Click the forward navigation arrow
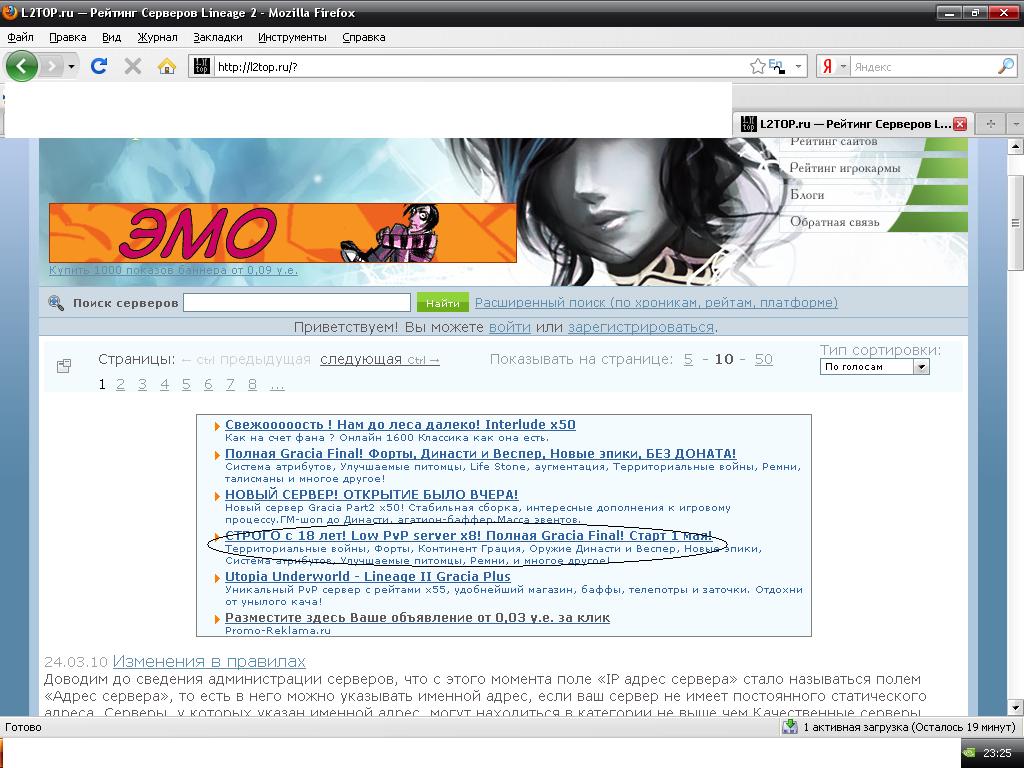This screenshot has width=1024, height=768. (52, 66)
